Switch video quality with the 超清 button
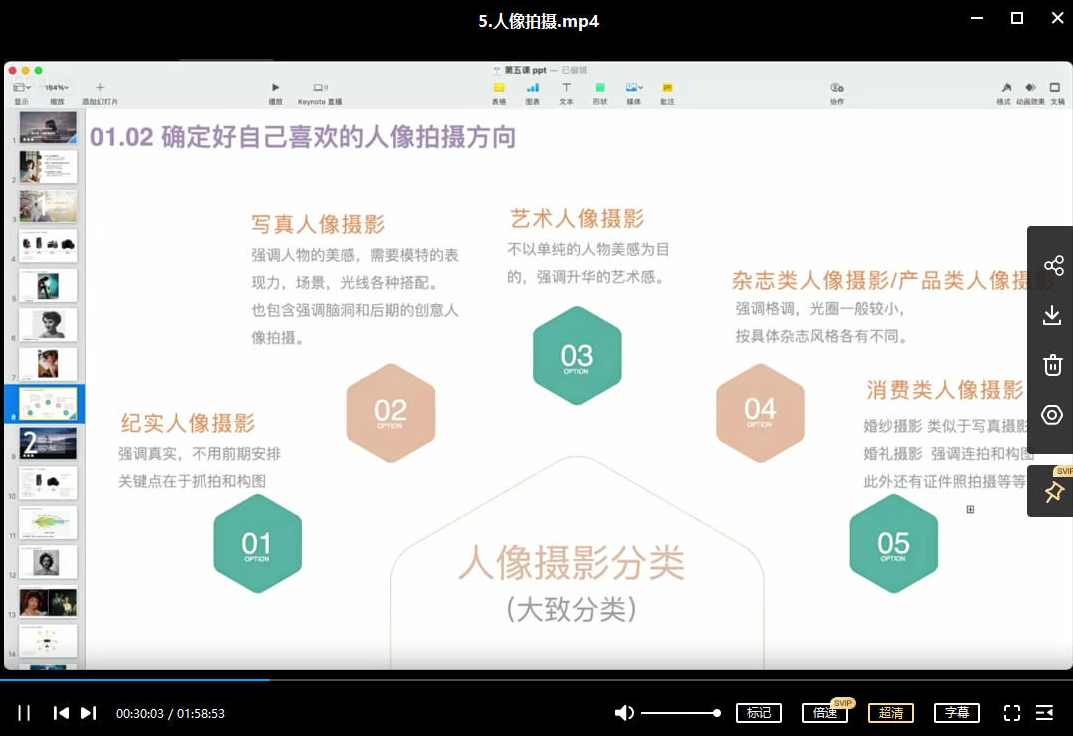The image size is (1073, 736). (x=890, y=712)
